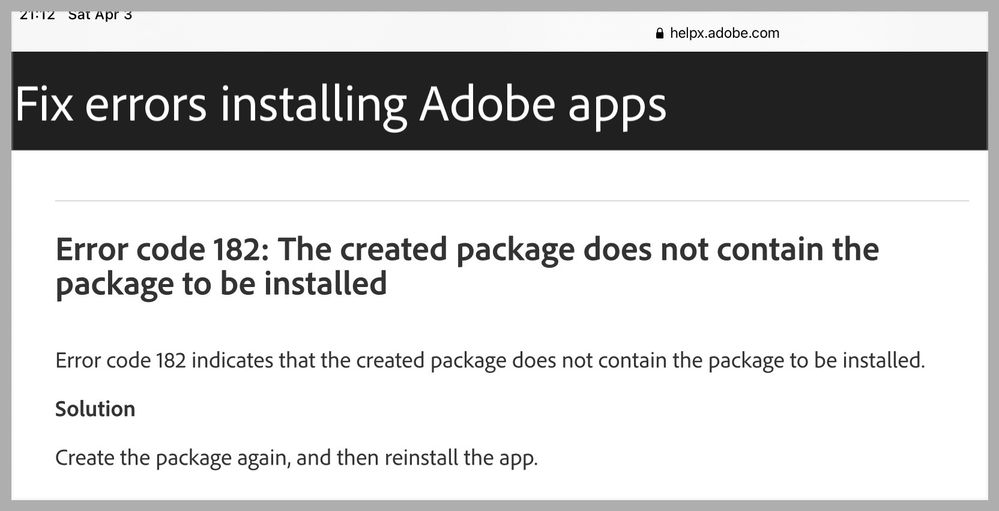The height and width of the screenshot is (511, 999).
Task: Click the padlock icon in the address bar
Action: point(659,33)
